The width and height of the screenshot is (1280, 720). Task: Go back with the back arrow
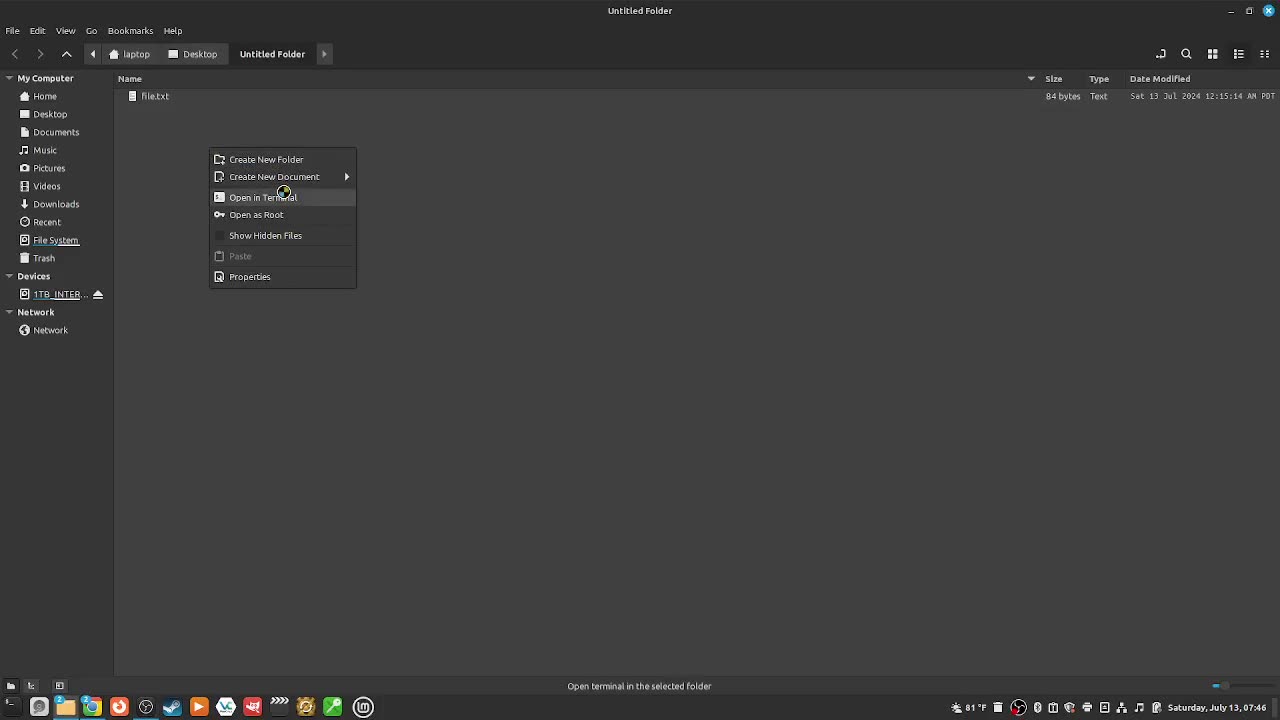pos(15,54)
